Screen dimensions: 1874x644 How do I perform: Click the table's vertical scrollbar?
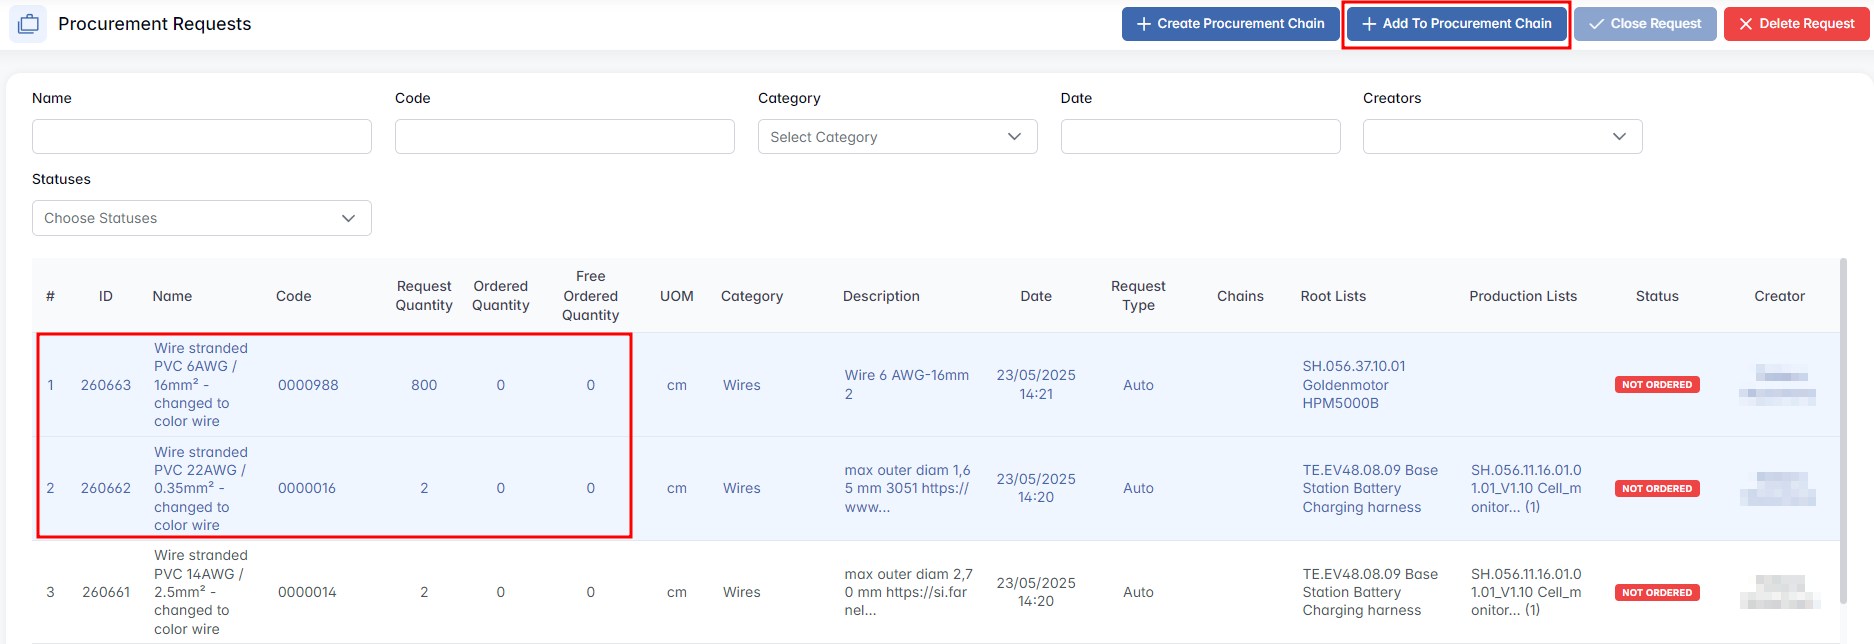(1843, 430)
